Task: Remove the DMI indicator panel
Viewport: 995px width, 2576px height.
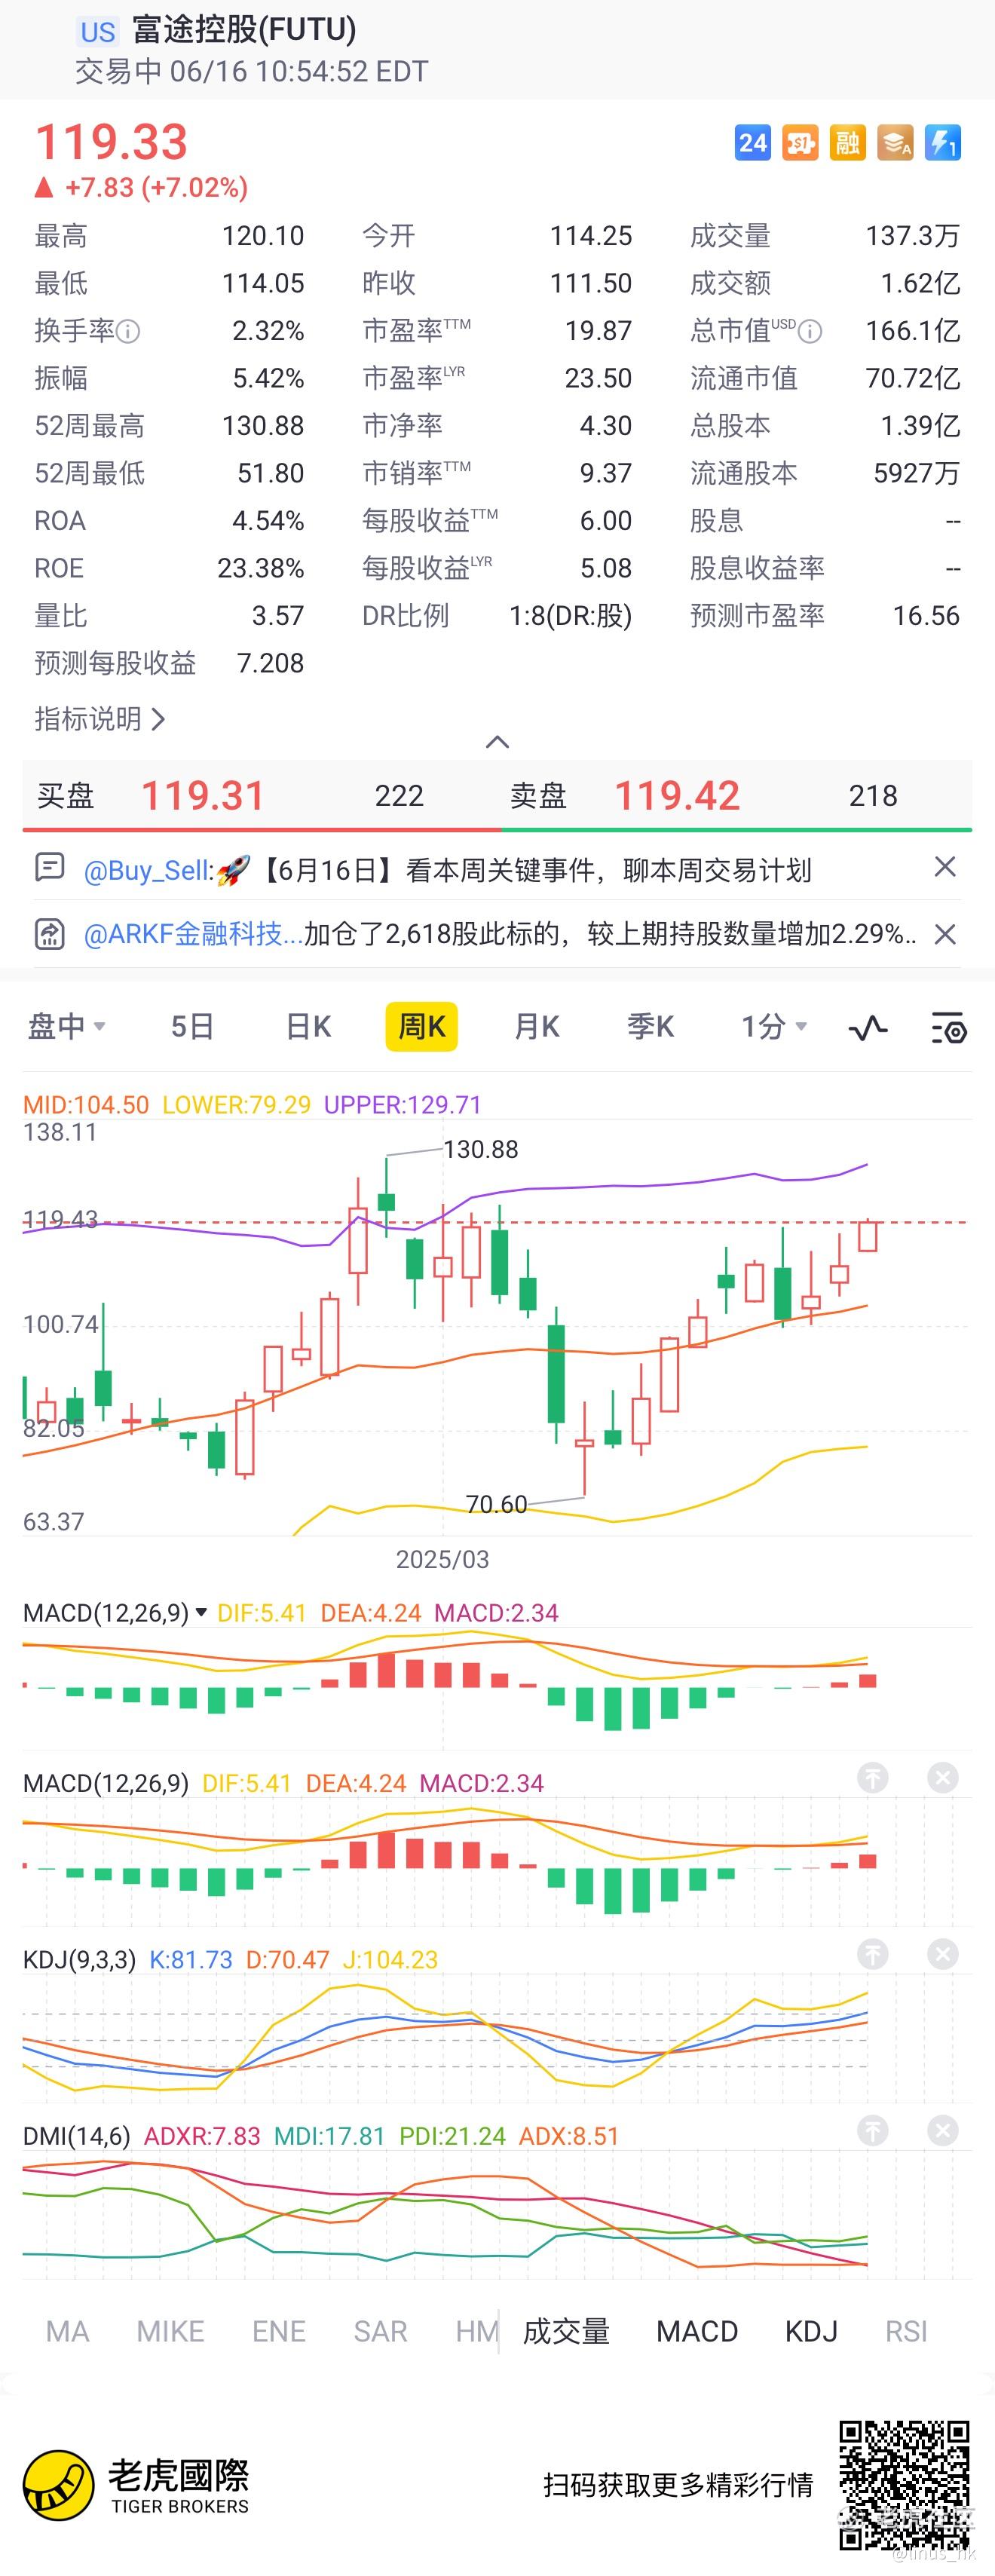Action: (x=943, y=2130)
